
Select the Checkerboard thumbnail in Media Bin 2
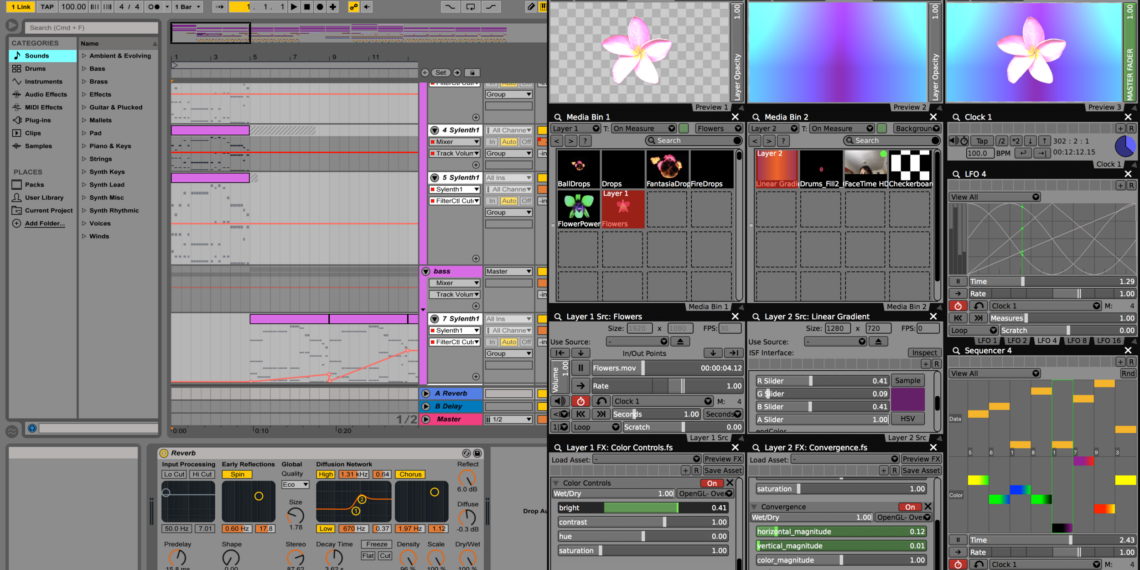(909, 168)
